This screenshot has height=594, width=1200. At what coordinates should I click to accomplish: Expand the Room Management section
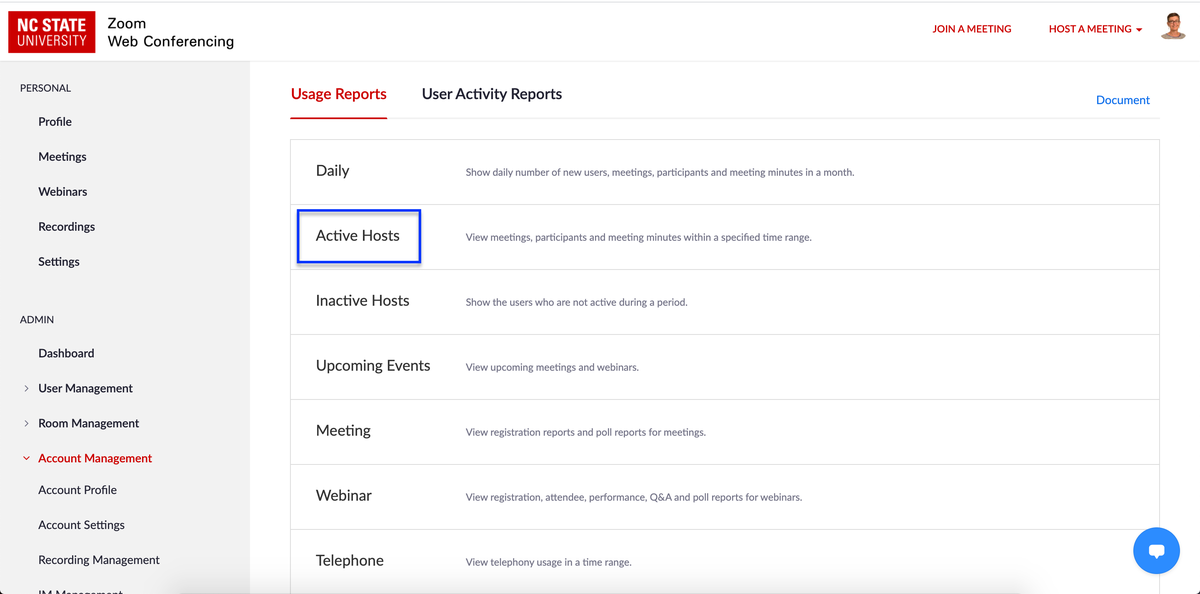(x=88, y=422)
